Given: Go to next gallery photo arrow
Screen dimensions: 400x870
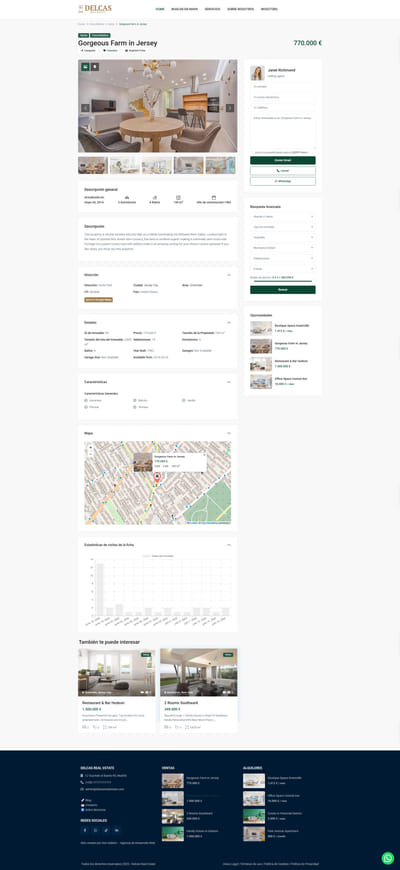Looking at the screenshot, I should pos(230,108).
